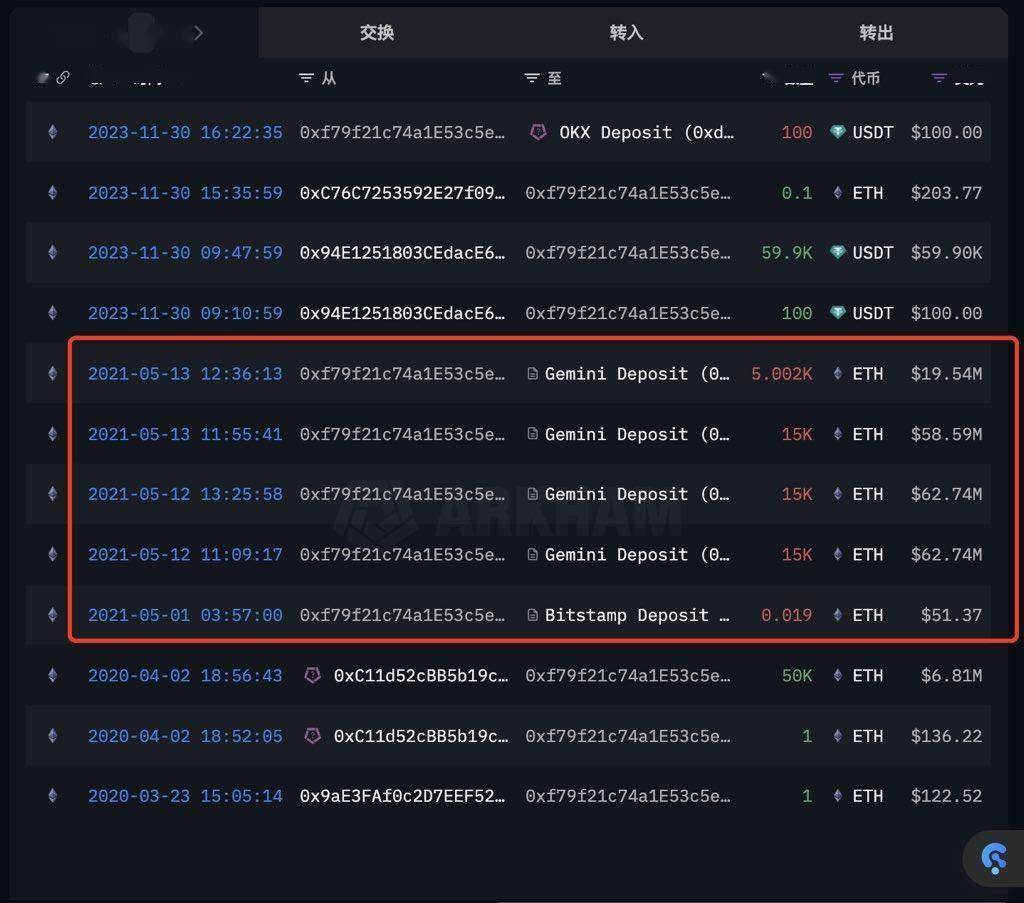Click the link icon in header

coord(63,78)
